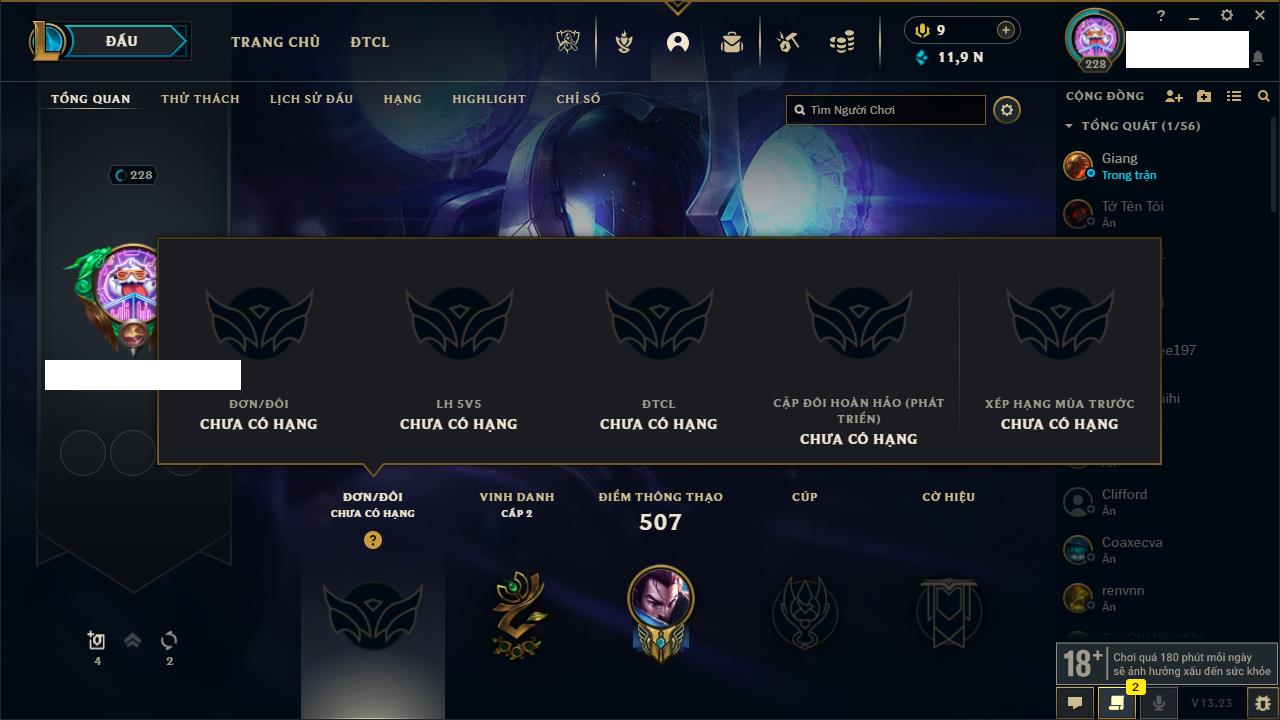Toggle the microphone mute button
The image size is (1280, 720).
pos(1158,703)
